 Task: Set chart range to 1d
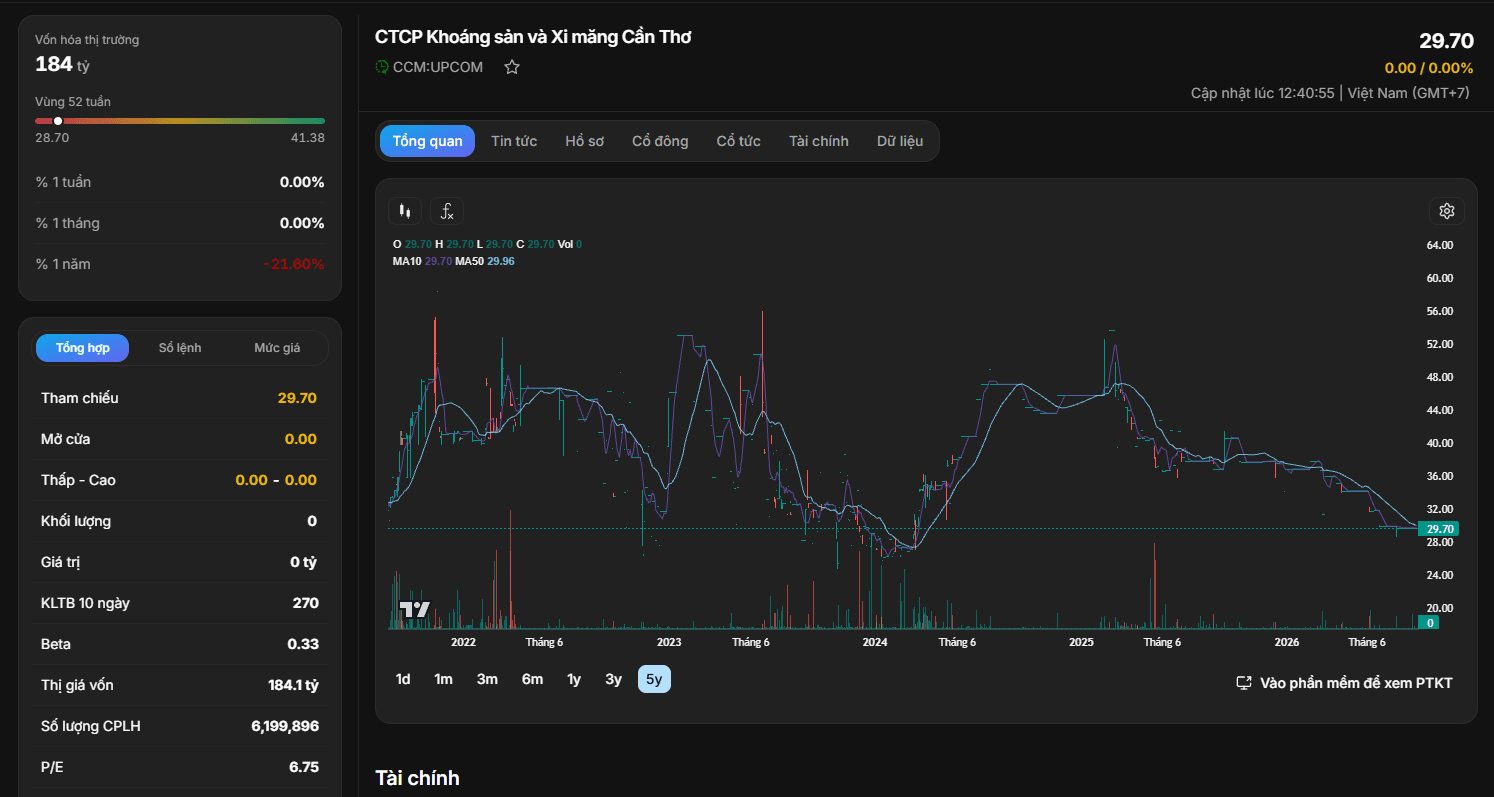point(403,679)
